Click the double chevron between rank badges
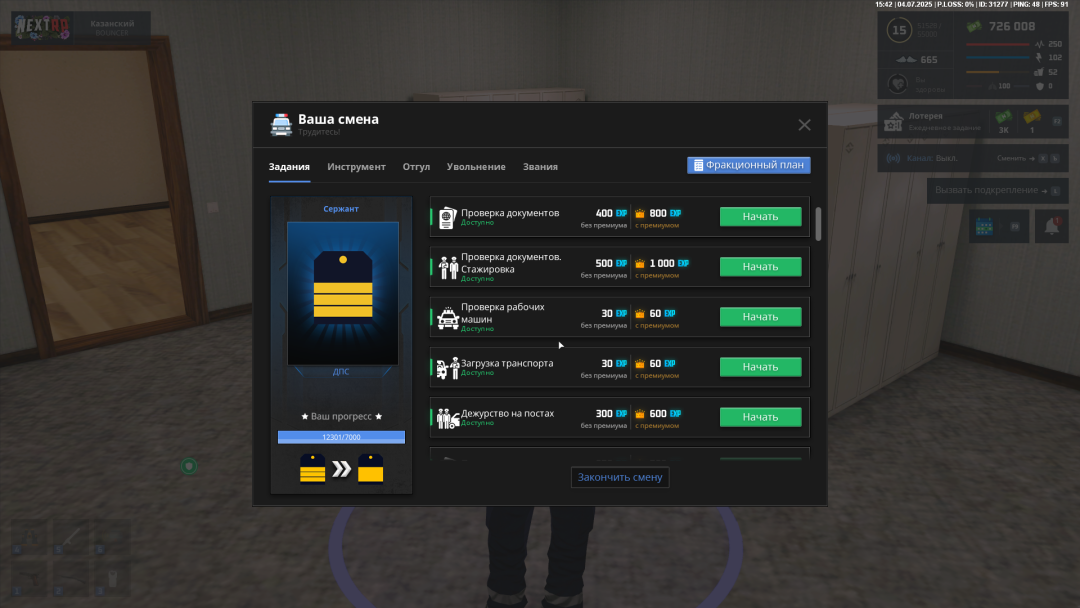 click(x=342, y=470)
